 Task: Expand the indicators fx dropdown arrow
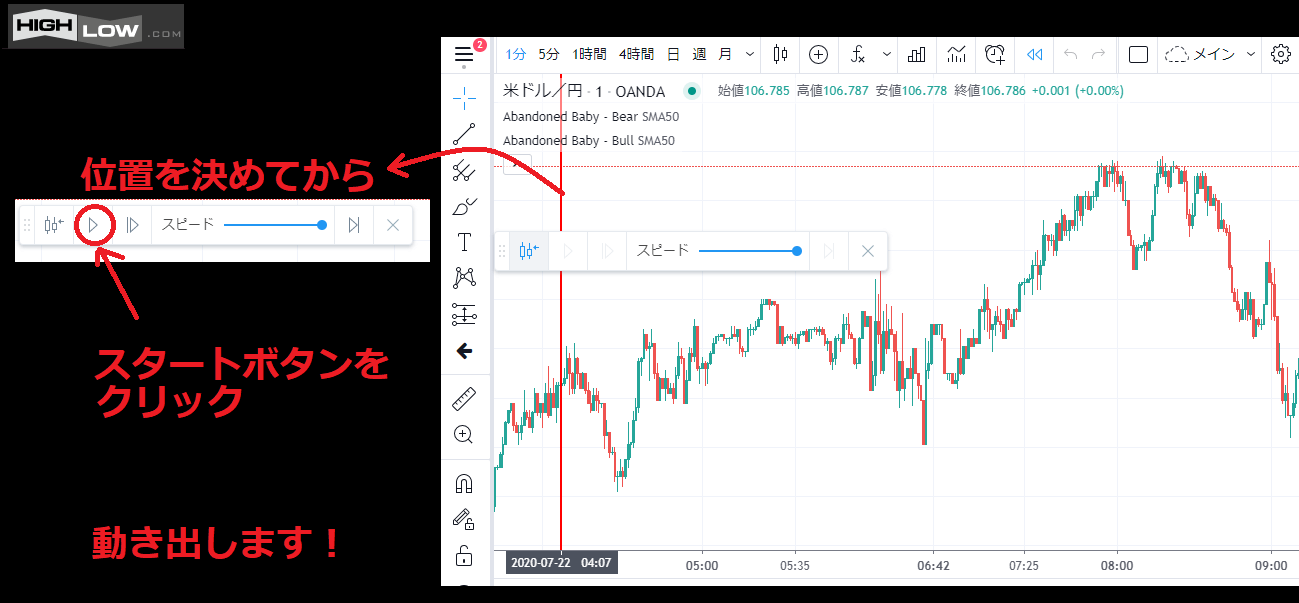click(x=886, y=55)
